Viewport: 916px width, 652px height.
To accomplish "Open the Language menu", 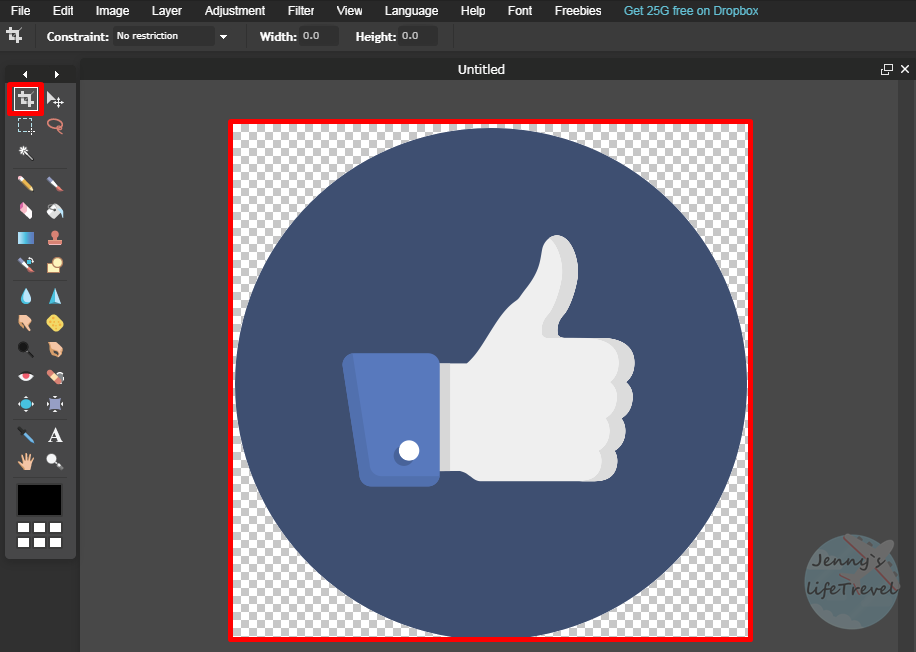I will (411, 11).
